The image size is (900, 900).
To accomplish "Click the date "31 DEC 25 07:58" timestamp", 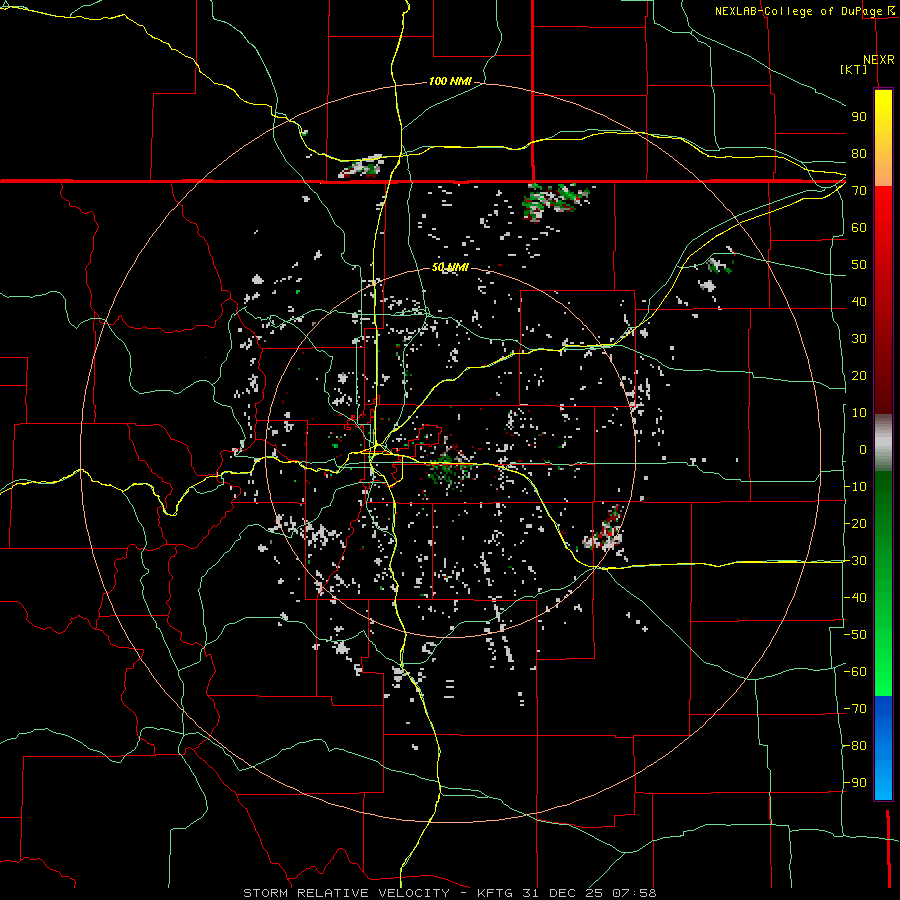I will click(x=589, y=893).
